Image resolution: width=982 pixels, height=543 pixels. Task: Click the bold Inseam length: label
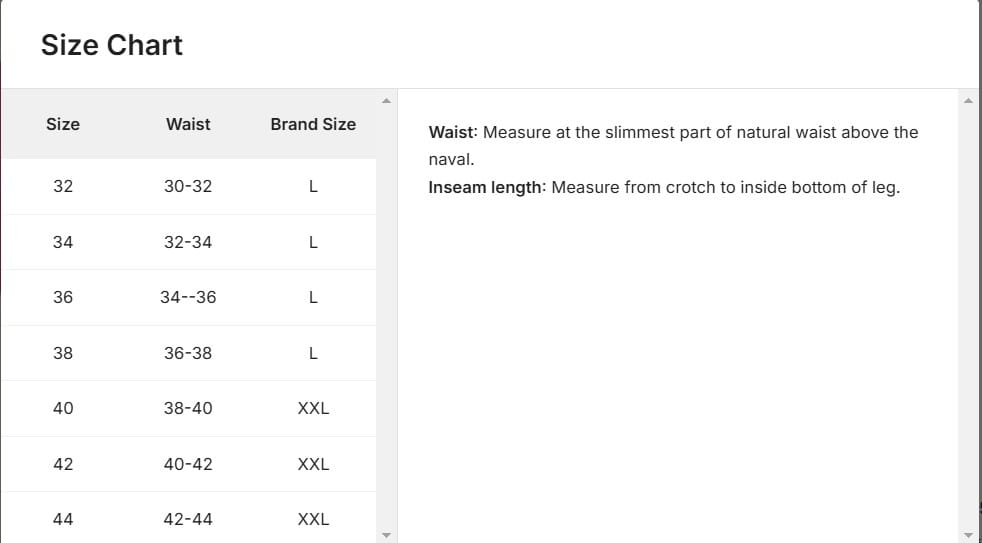pyautogui.click(x=487, y=187)
